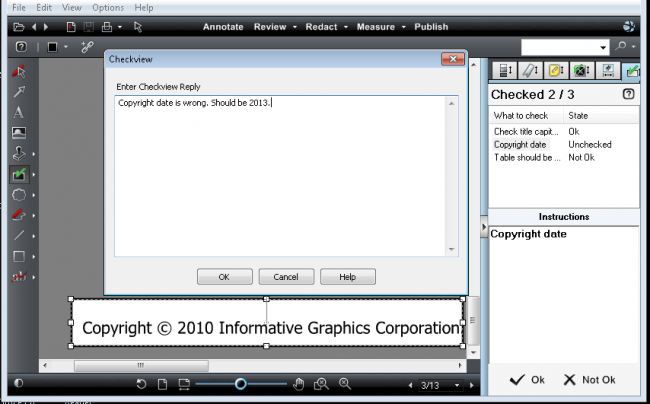This screenshot has width=650, height=404.
Task: Pick the black color swatch
Action: coord(52,47)
